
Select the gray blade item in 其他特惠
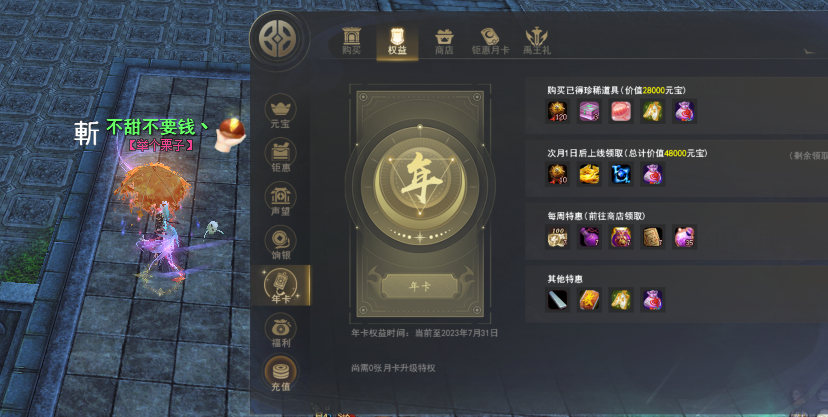coord(558,300)
